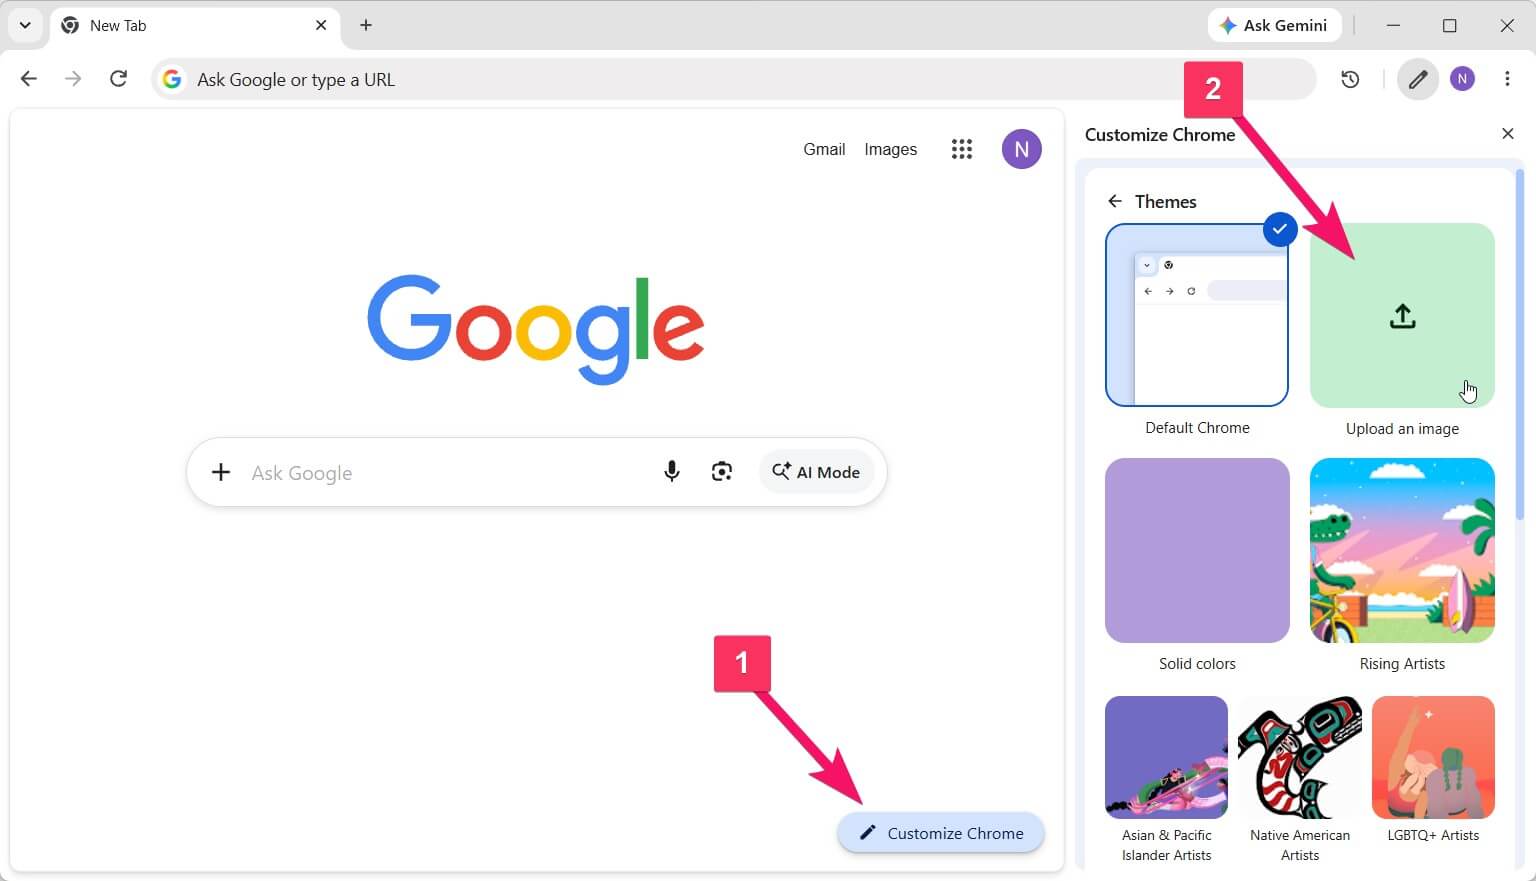Screen dimensions: 1536x881
Task: Open the LGBTQ+ Artists collection
Action: [1433, 757]
